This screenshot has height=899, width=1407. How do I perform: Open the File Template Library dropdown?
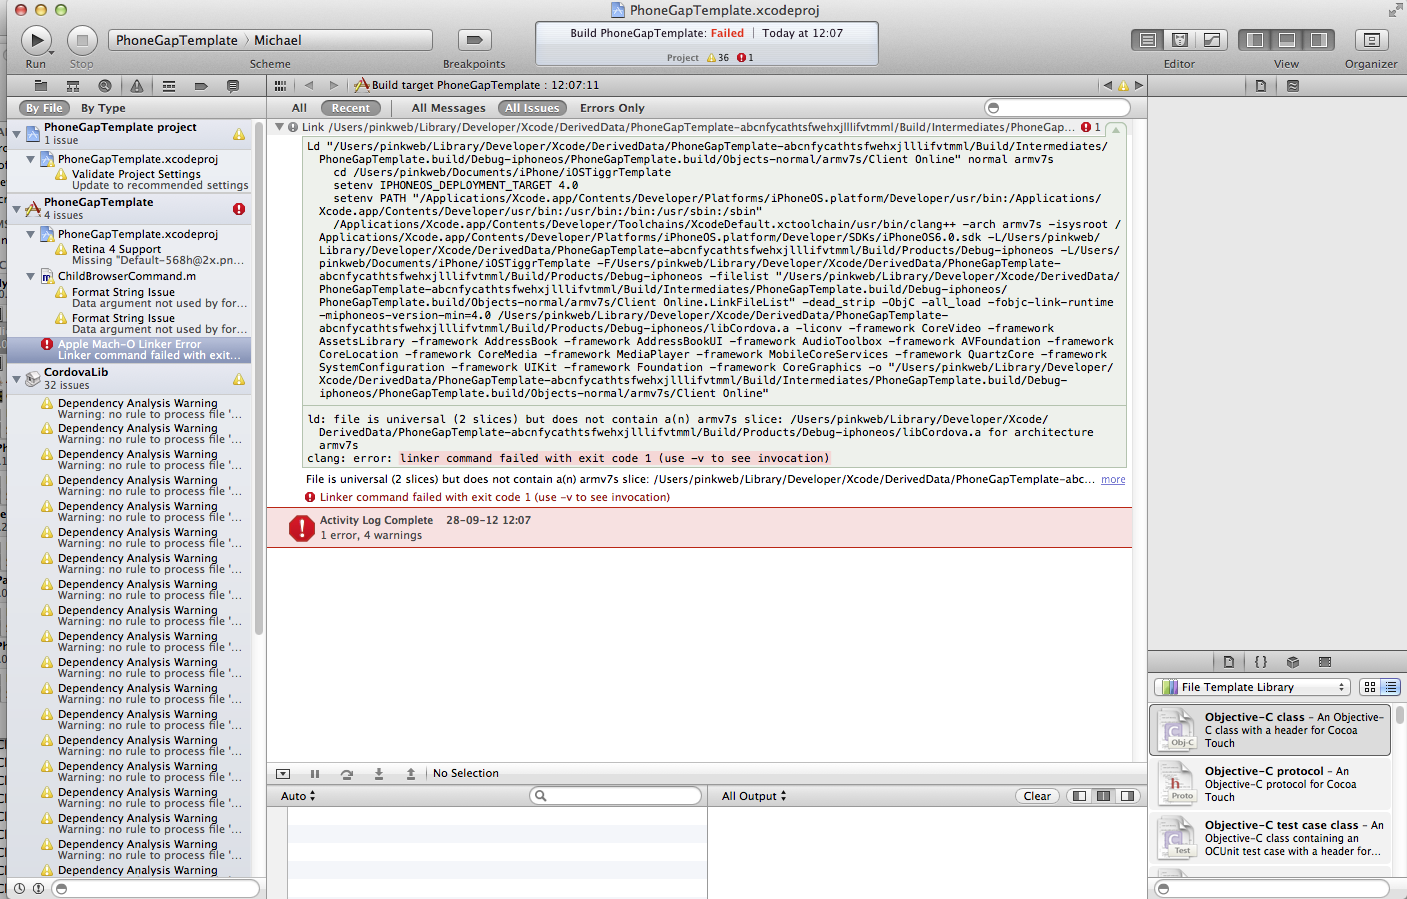[x=1252, y=687]
